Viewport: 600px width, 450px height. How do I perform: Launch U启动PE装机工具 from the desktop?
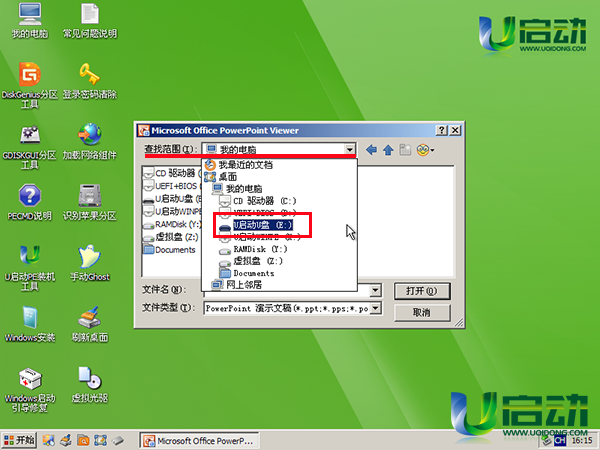pyautogui.click(x=29, y=268)
